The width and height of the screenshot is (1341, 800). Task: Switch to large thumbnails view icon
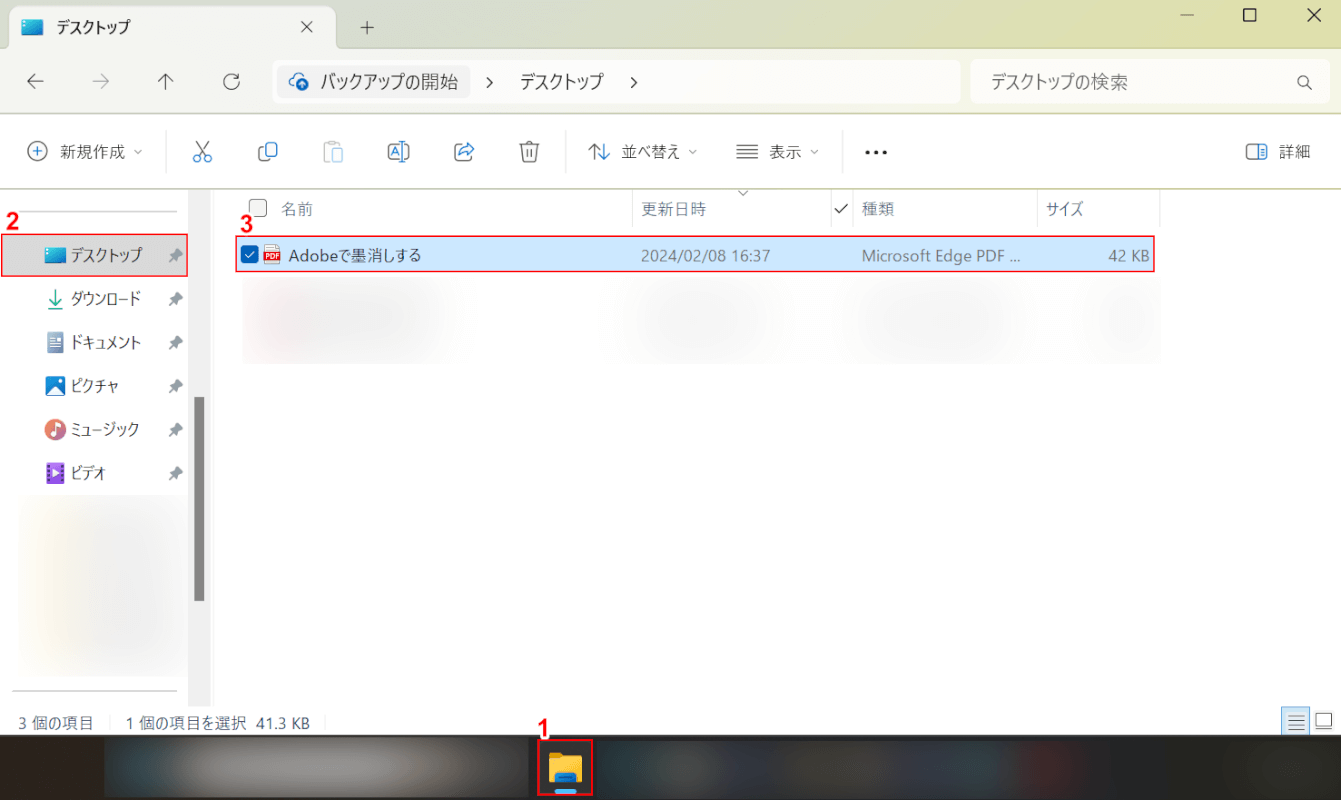point(1324,721)
